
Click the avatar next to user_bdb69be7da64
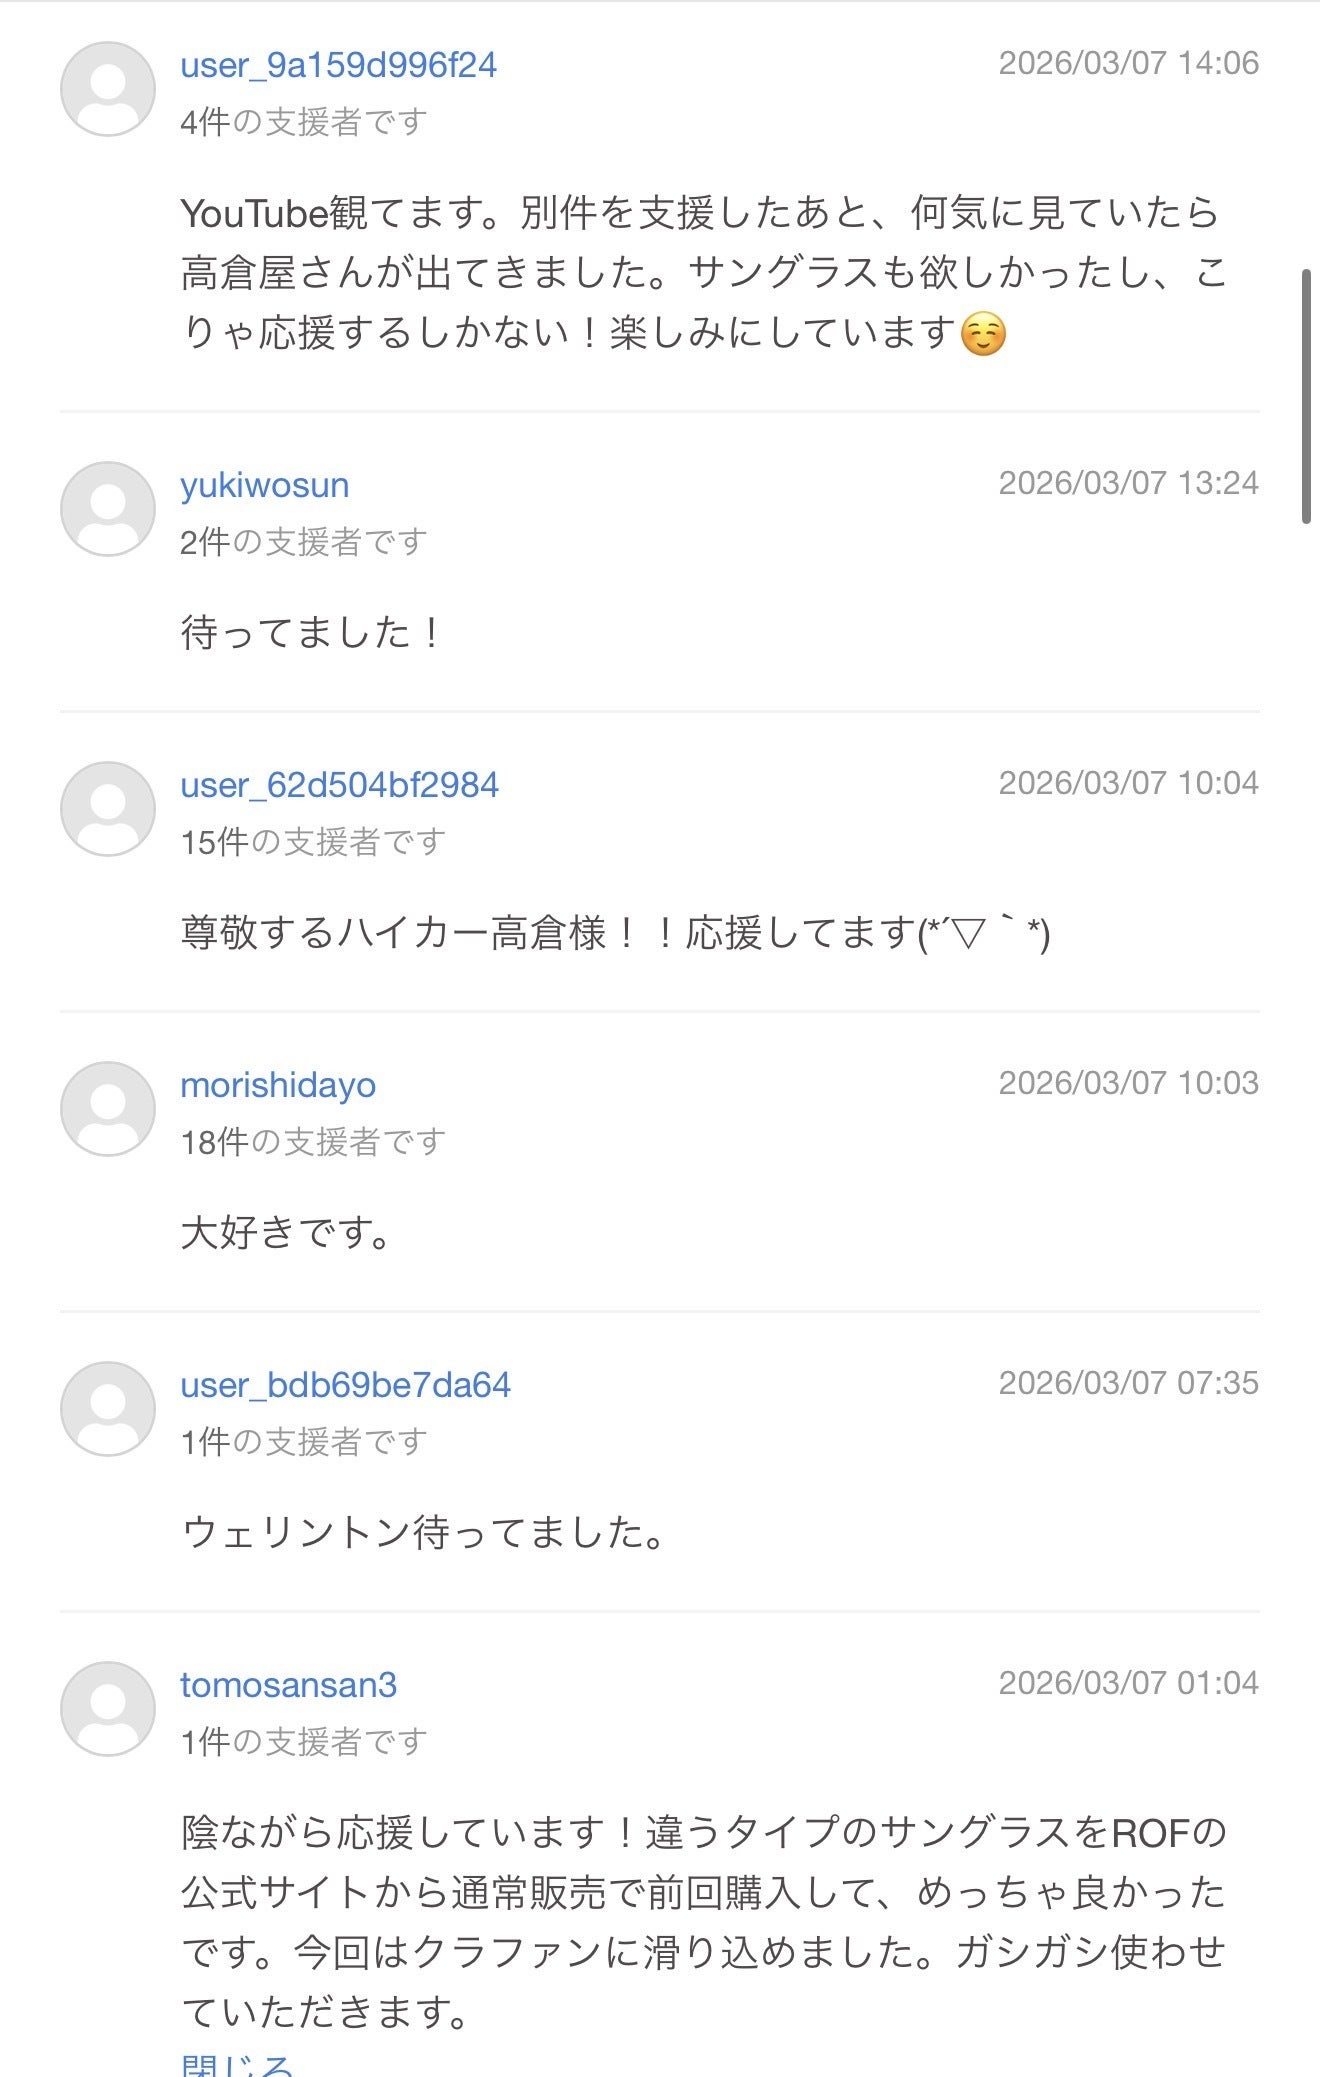point(108,1409)
